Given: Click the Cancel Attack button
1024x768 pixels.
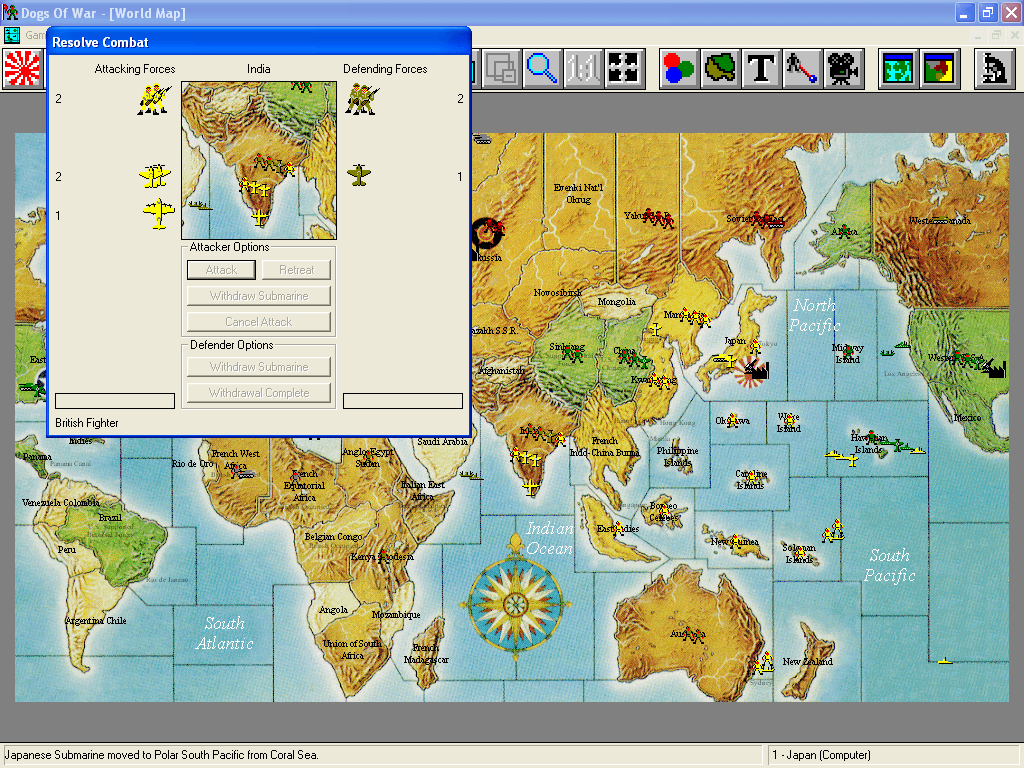Looking at the screenshot, I should pos(259,322).
